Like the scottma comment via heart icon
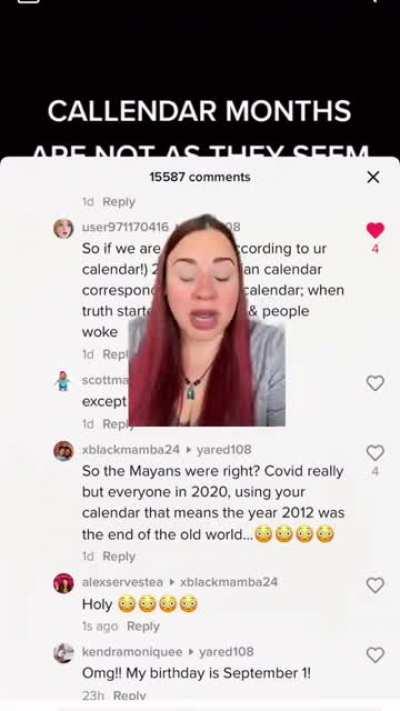This screenshot has height=711, width=400. point(375,383)
